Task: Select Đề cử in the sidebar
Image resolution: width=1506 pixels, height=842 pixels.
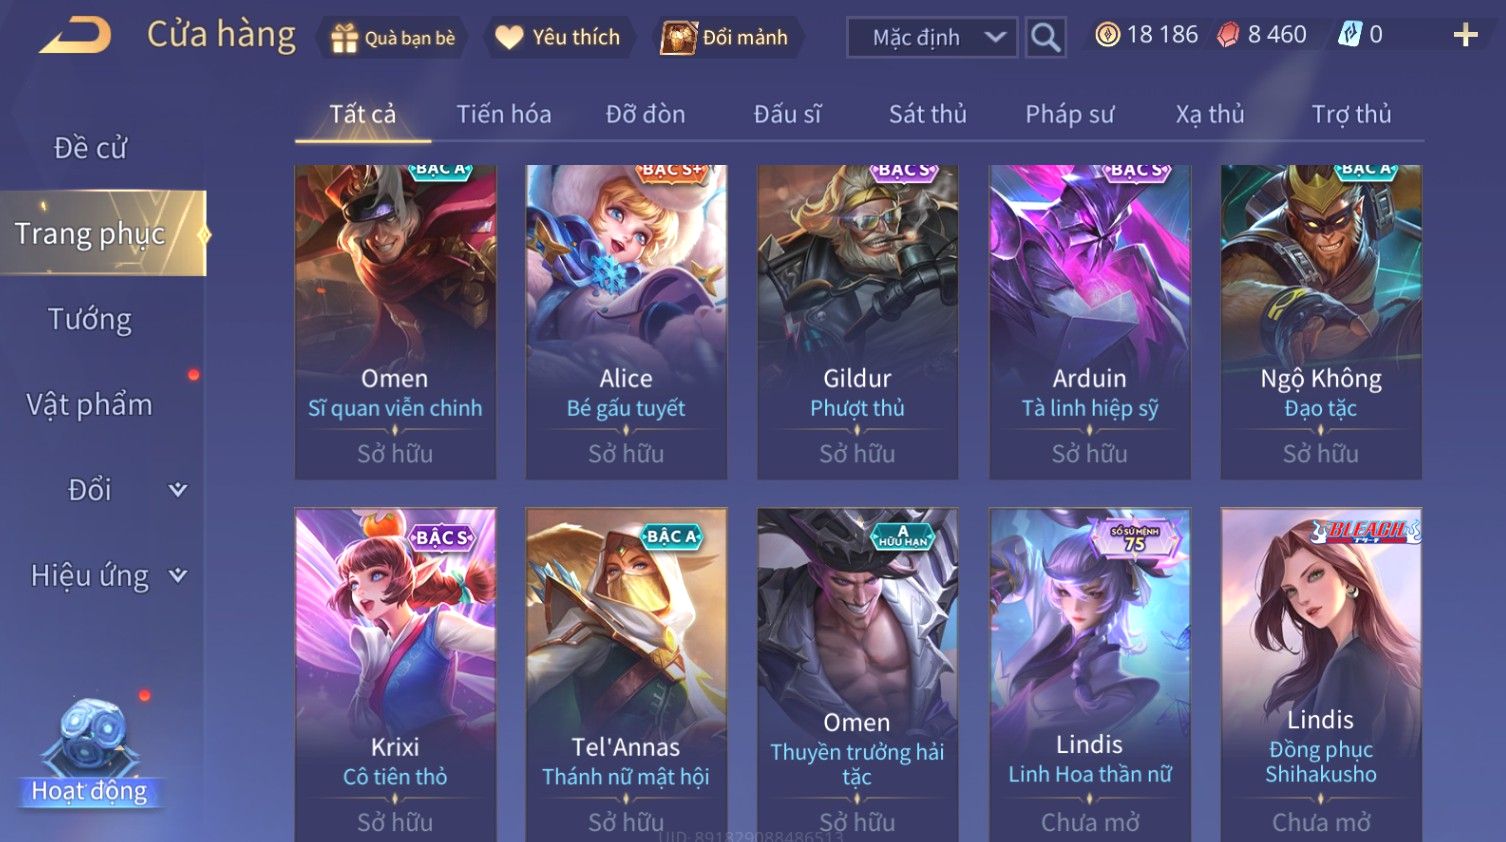Action: 90,148
